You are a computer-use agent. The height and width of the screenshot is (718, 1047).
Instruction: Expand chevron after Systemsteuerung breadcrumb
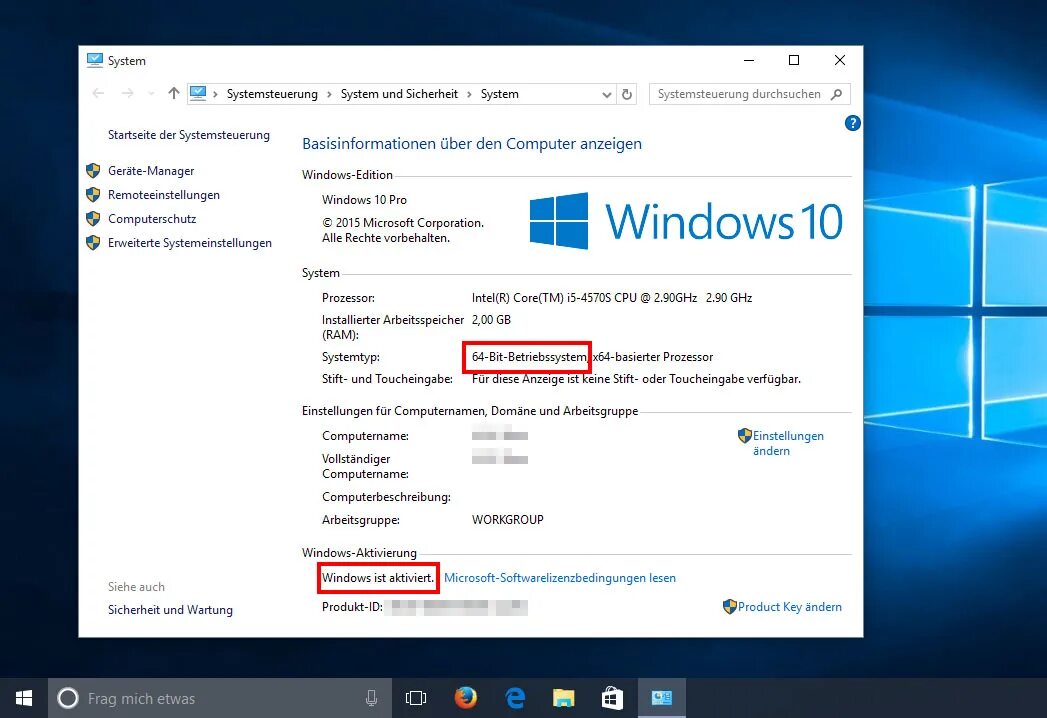(329, 94)
